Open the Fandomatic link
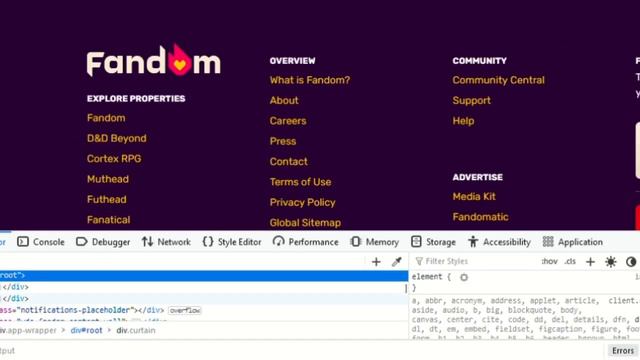 (480, 217)
